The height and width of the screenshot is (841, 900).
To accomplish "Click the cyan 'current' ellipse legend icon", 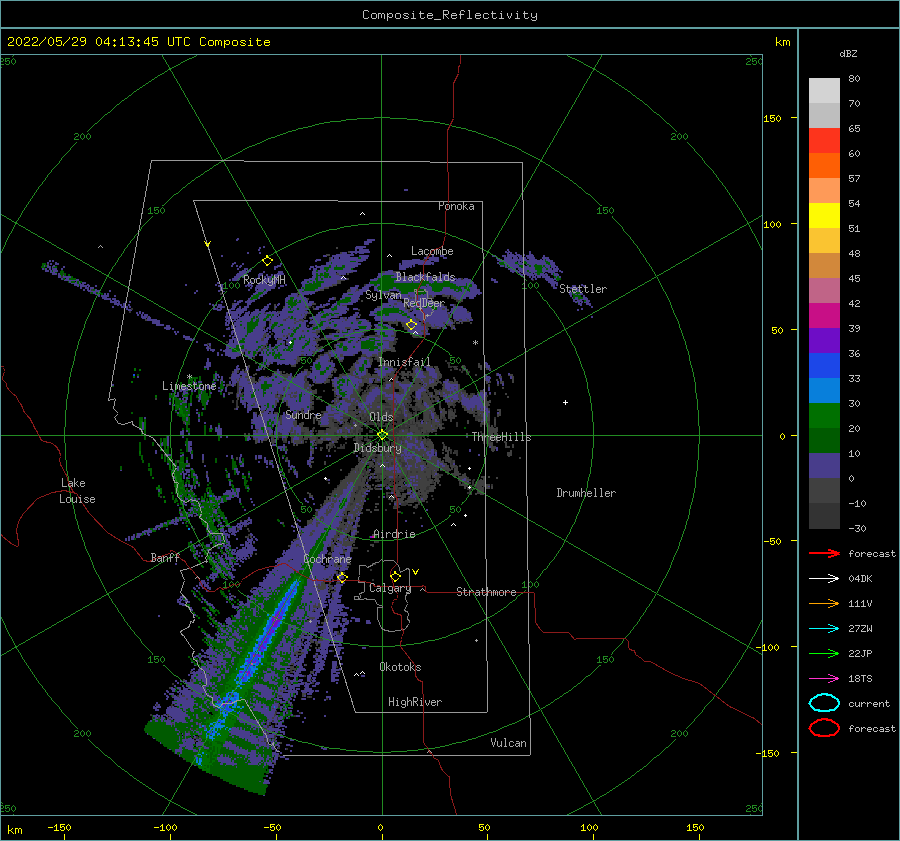I will (x=824, y=703).
